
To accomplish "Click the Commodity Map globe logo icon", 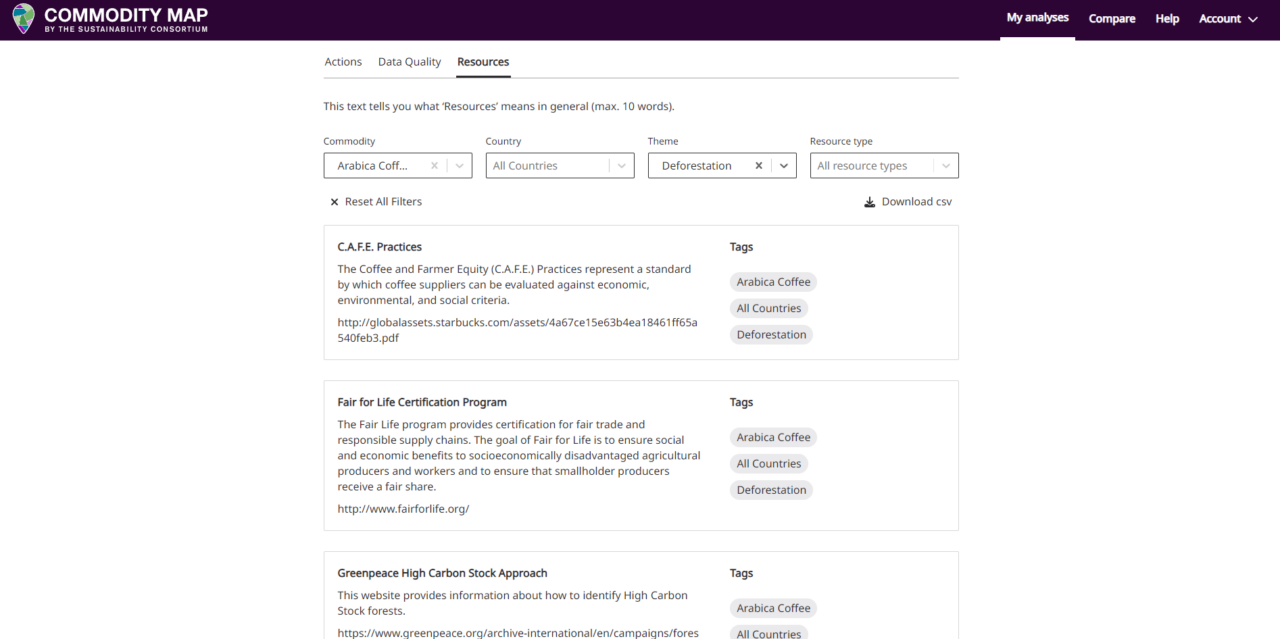I will tap(22, 19).
